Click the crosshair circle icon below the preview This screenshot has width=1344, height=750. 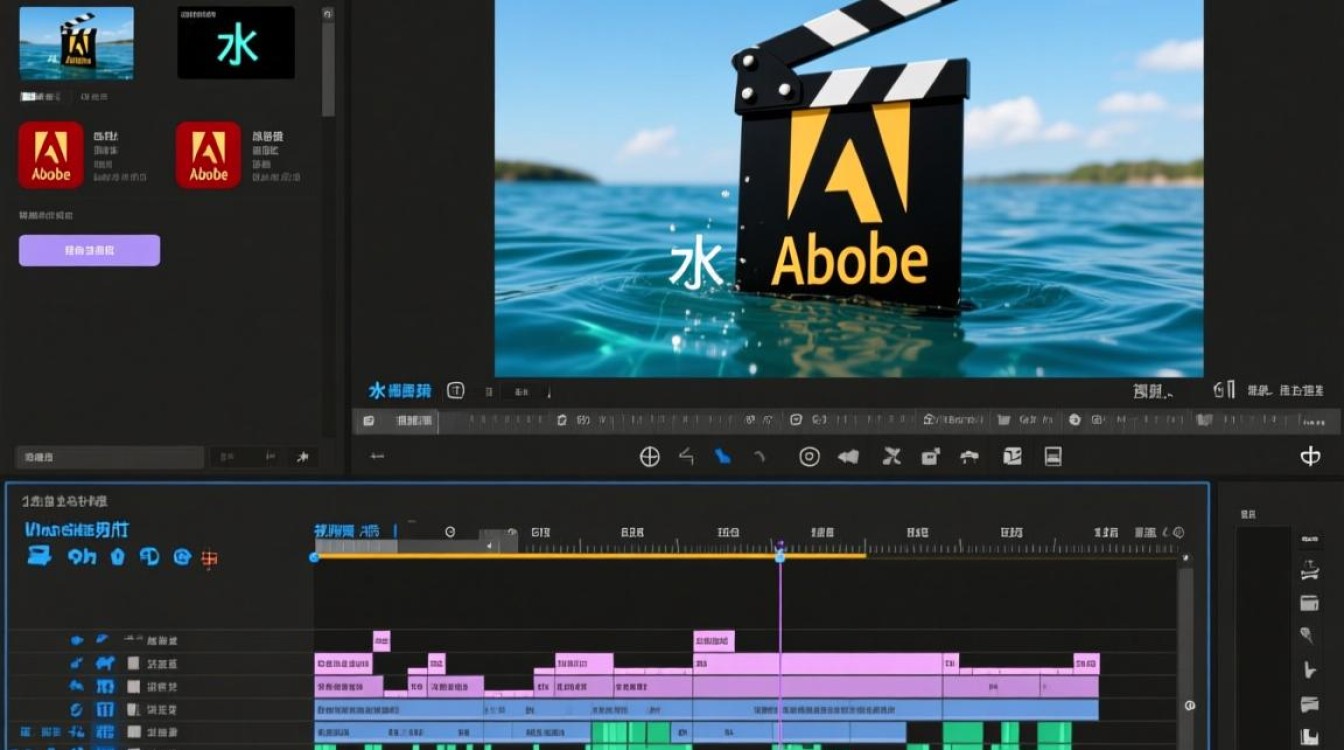[650, 457]
